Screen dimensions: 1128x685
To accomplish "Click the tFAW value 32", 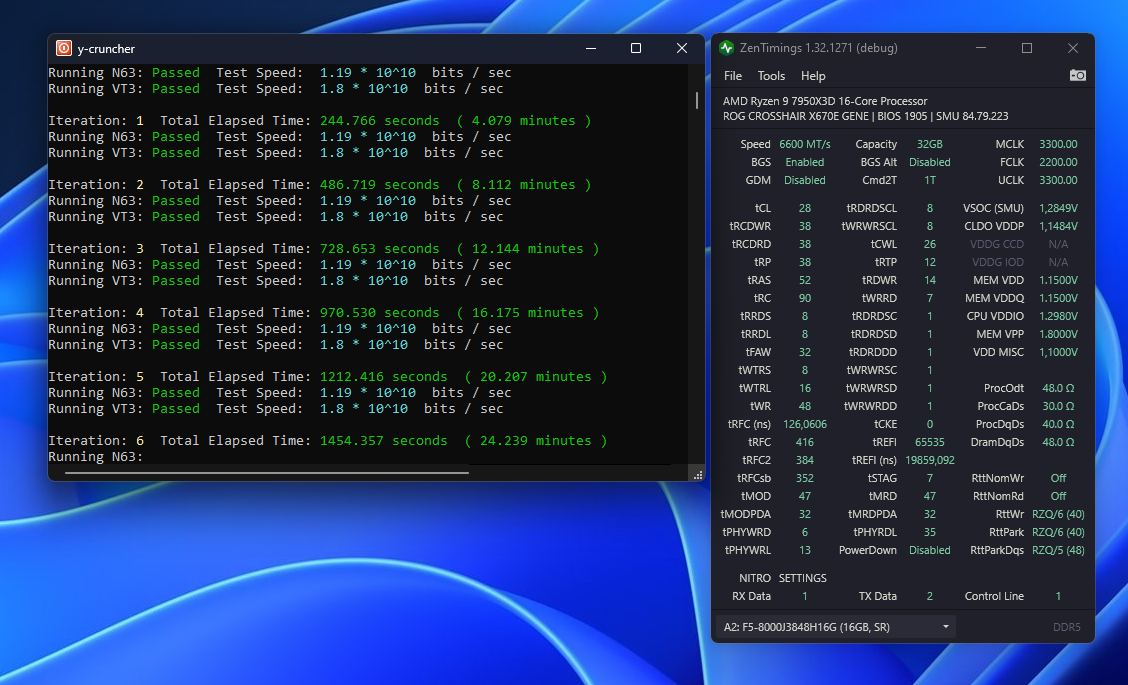I will tap(804, 352).
